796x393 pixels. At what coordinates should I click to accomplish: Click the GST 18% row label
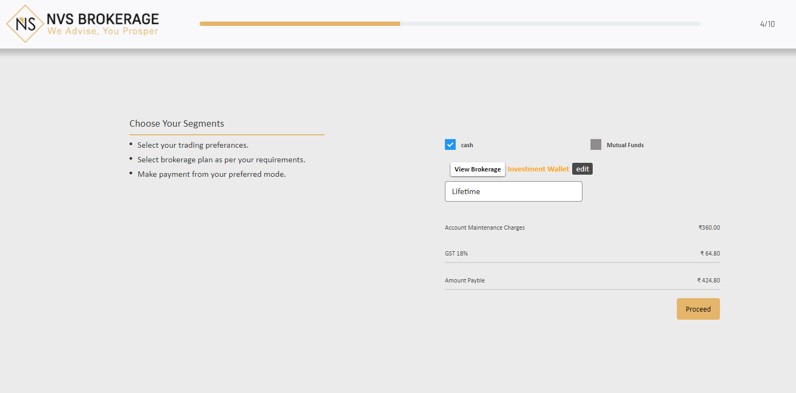456,253
